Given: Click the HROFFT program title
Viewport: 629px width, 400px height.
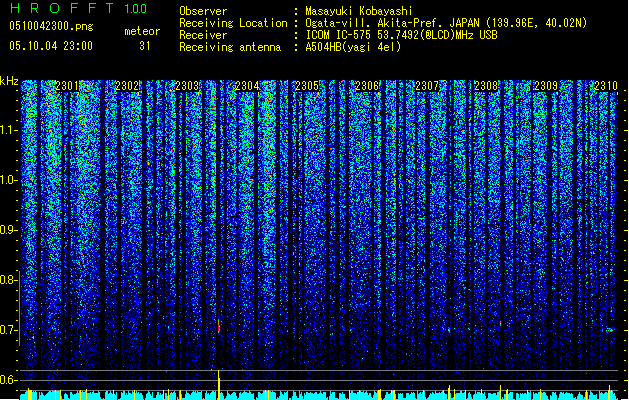Looking at the screenshot, I should coord(63,8).
